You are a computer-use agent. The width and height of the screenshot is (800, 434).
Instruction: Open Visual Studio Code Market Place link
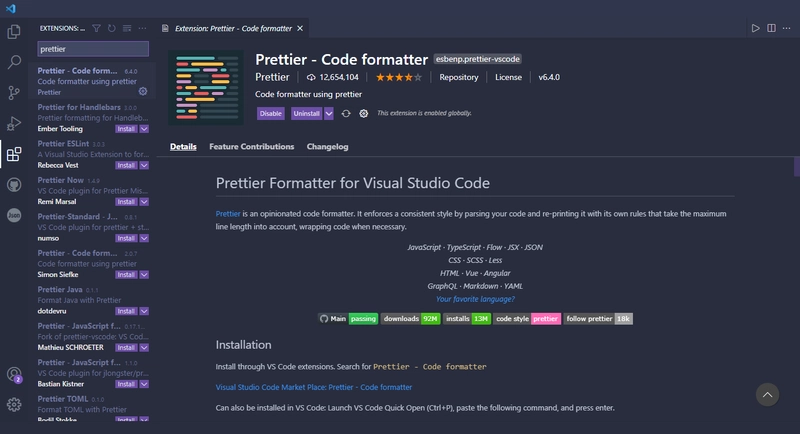tap(314, 388)
